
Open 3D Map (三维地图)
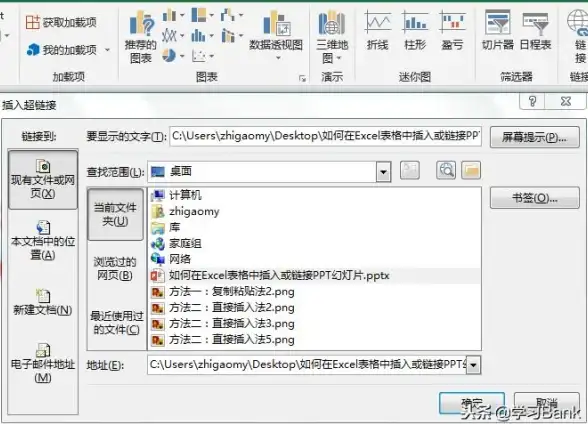point(332,37)
